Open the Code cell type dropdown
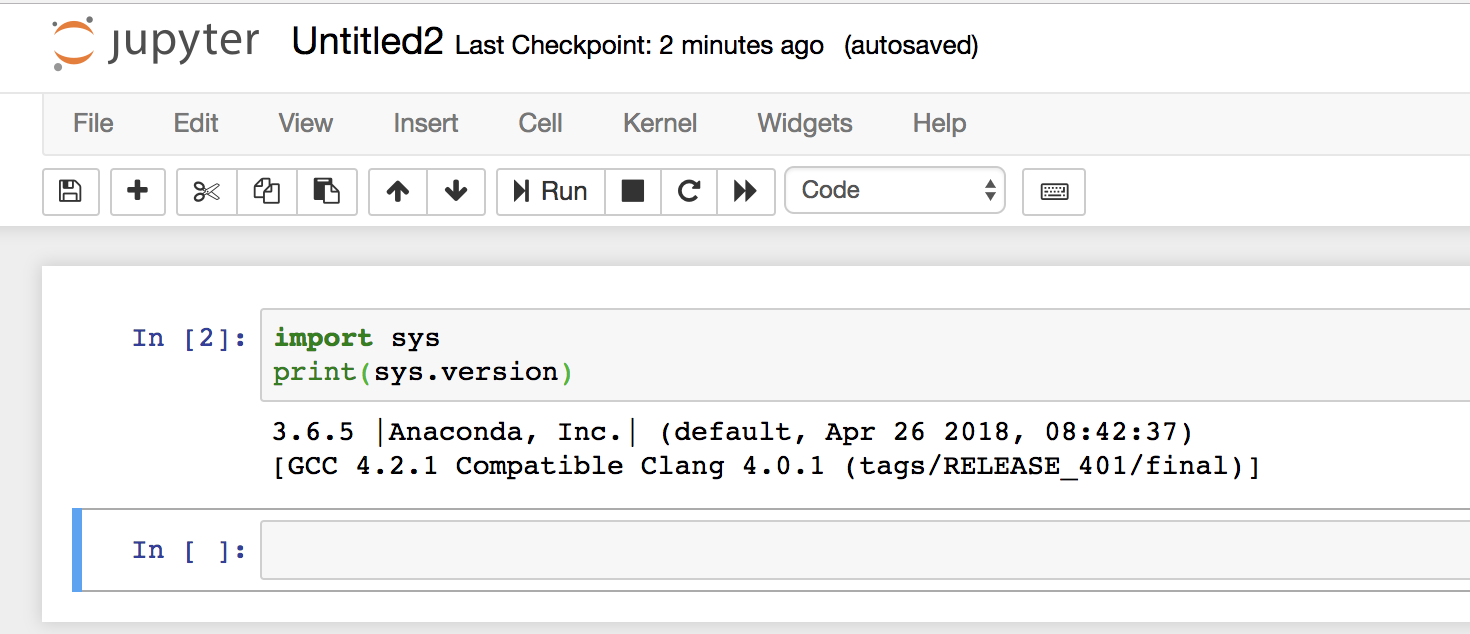The width and height of the screenshot is (1470, 634). pos(895,190)
